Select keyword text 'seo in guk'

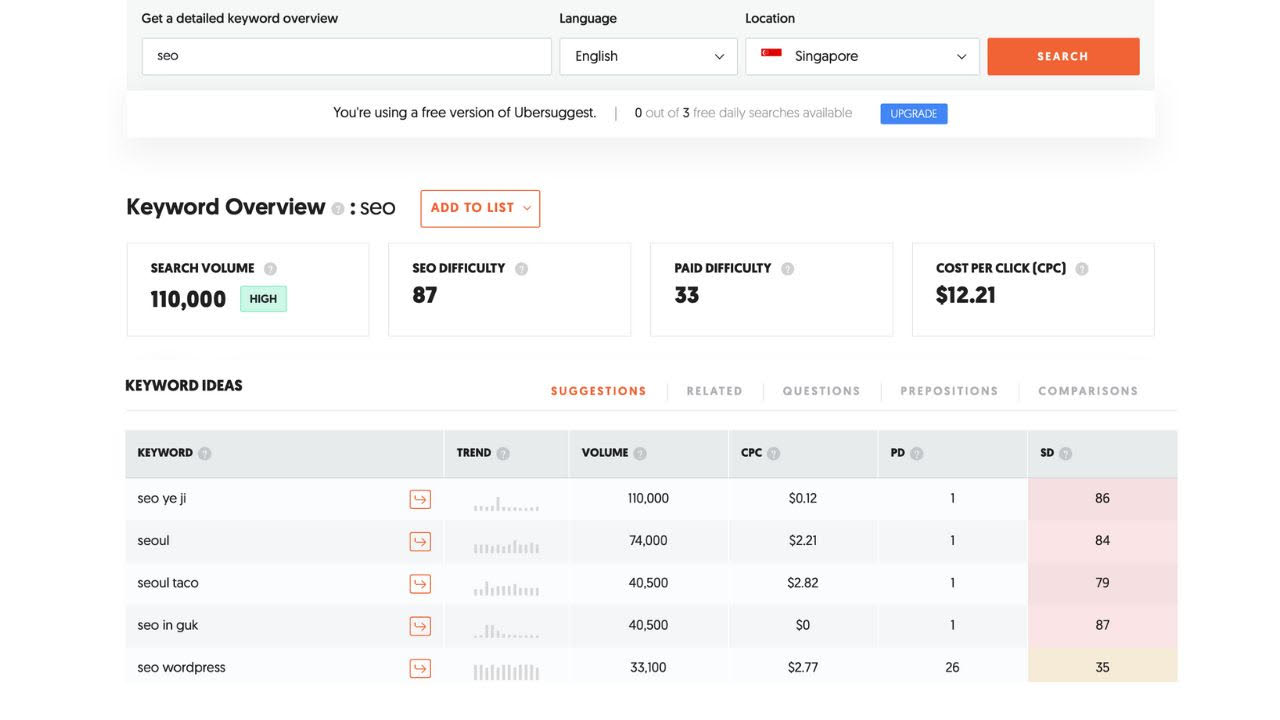(x=168, y=626)
